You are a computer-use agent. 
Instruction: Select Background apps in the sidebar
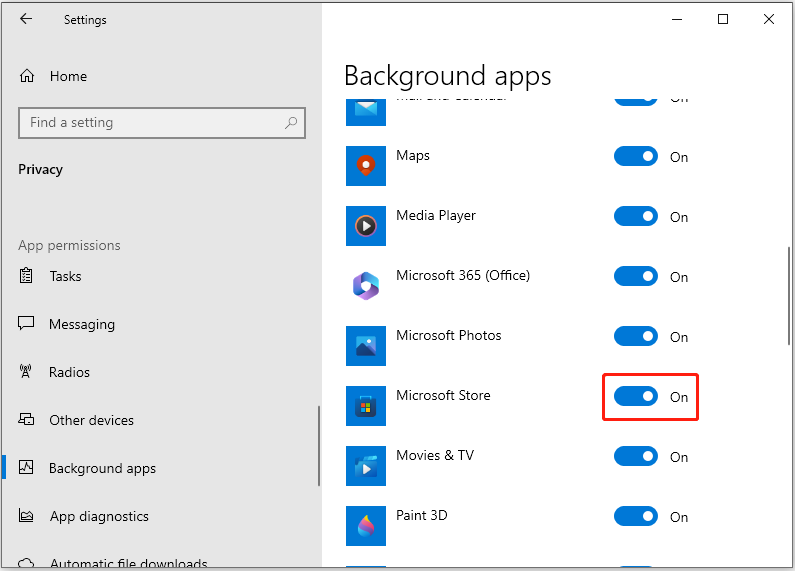102,468
